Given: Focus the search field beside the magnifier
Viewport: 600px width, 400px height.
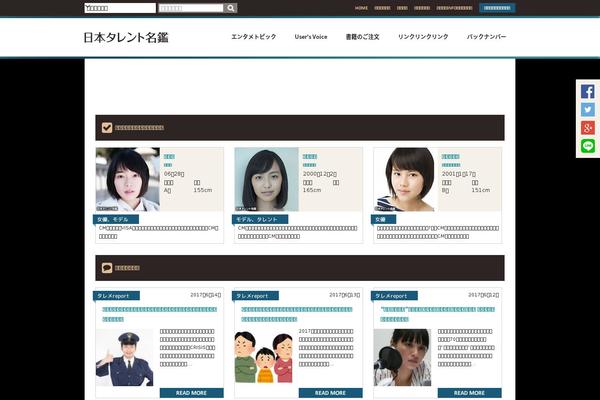Looking at the screenshot, I should point(191,8).
